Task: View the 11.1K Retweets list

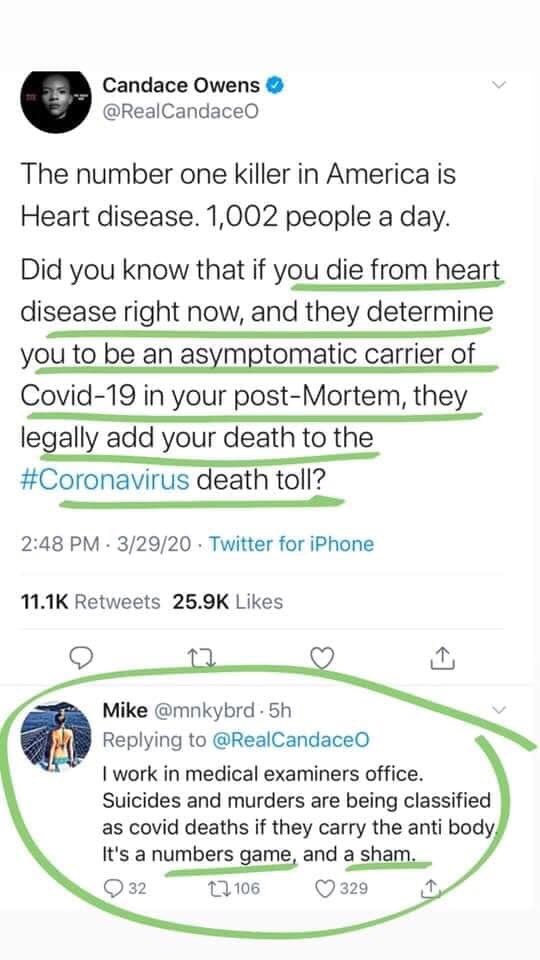Action: 91,602
